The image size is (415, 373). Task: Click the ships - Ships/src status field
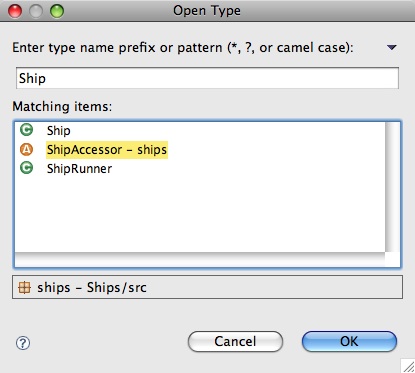[x=207, y=287]
